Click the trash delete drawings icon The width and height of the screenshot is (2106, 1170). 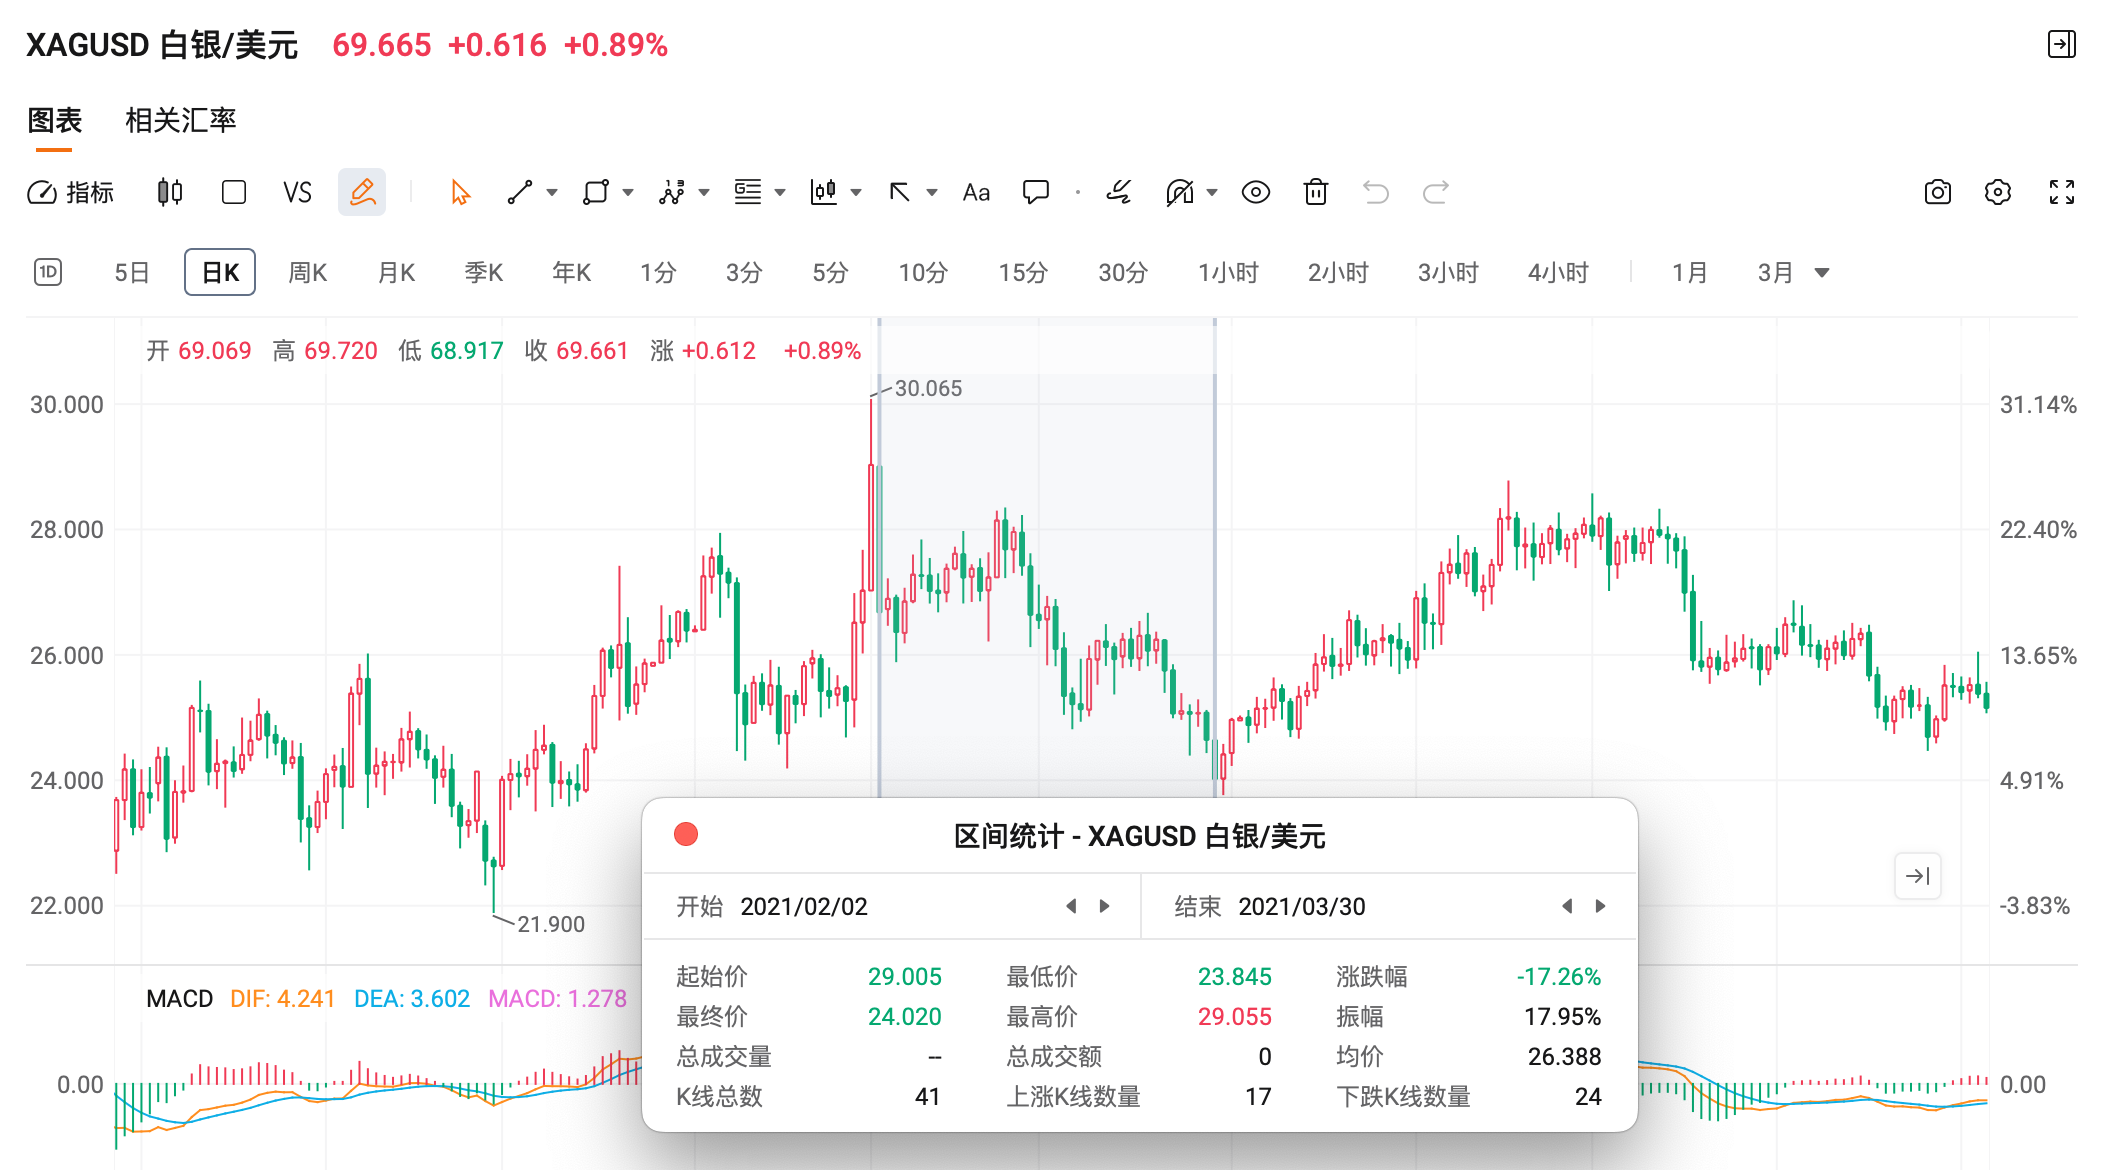[1316, 192]
